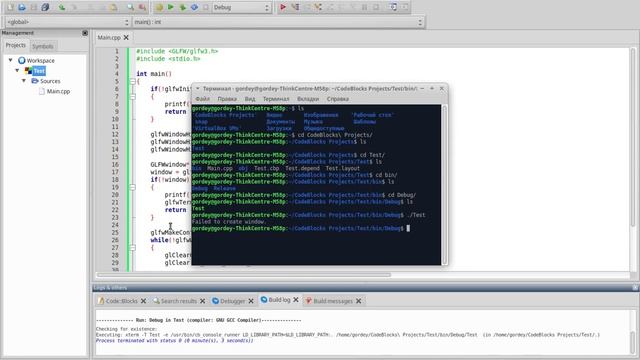640x360 pixels.
Task: Open the terminal's Вкладки menu
Action: pos(308,99)
